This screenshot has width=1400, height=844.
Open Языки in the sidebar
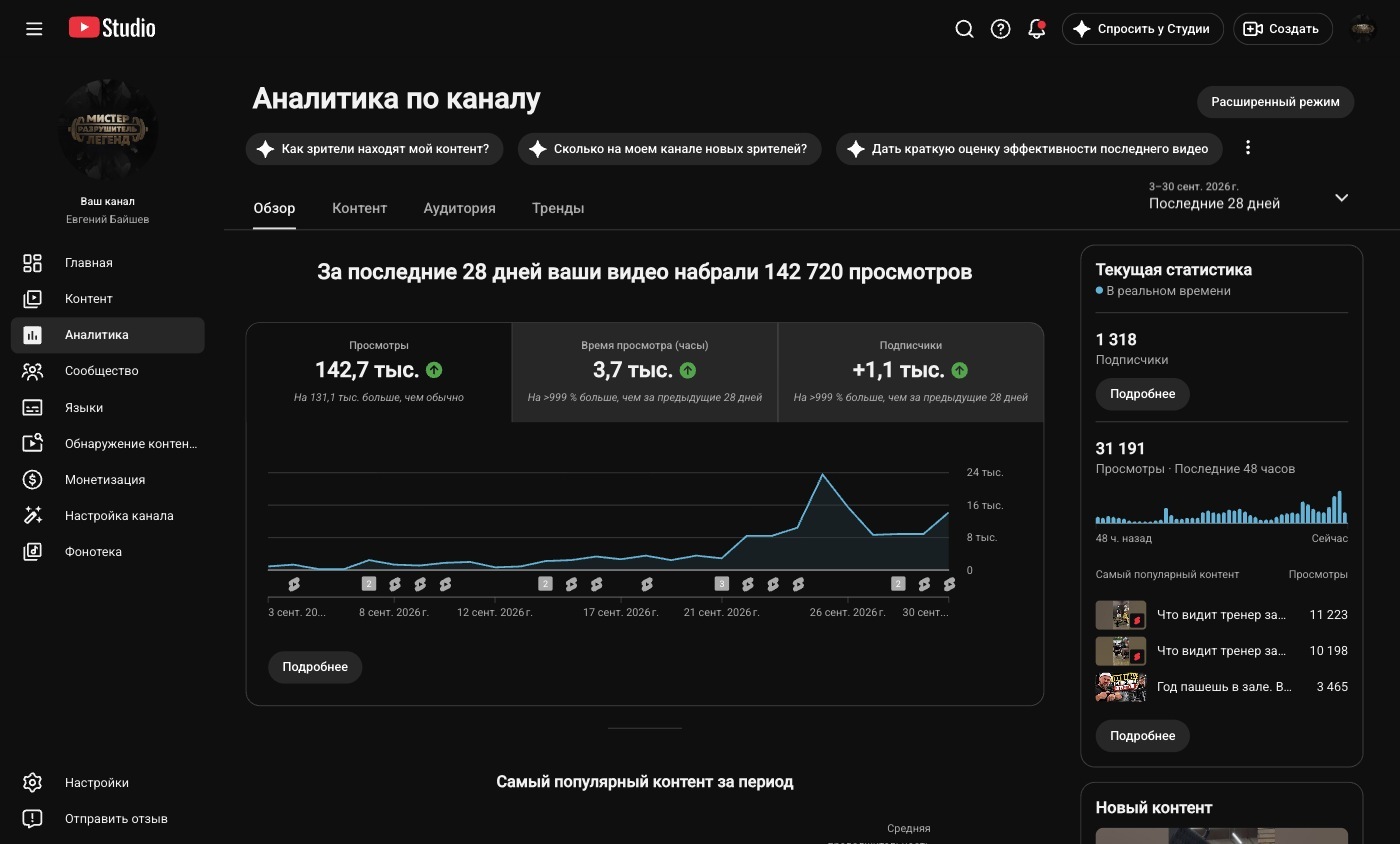click(x=108, y=408)
